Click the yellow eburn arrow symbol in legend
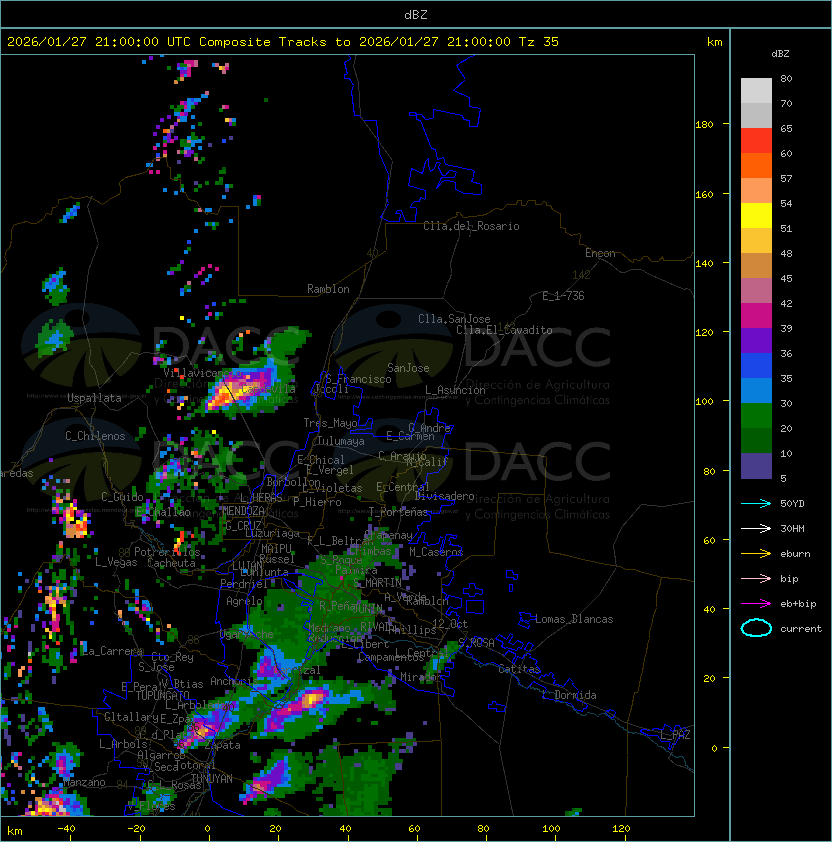This screenshot has height=842, width=832. [x=756, y=554]
